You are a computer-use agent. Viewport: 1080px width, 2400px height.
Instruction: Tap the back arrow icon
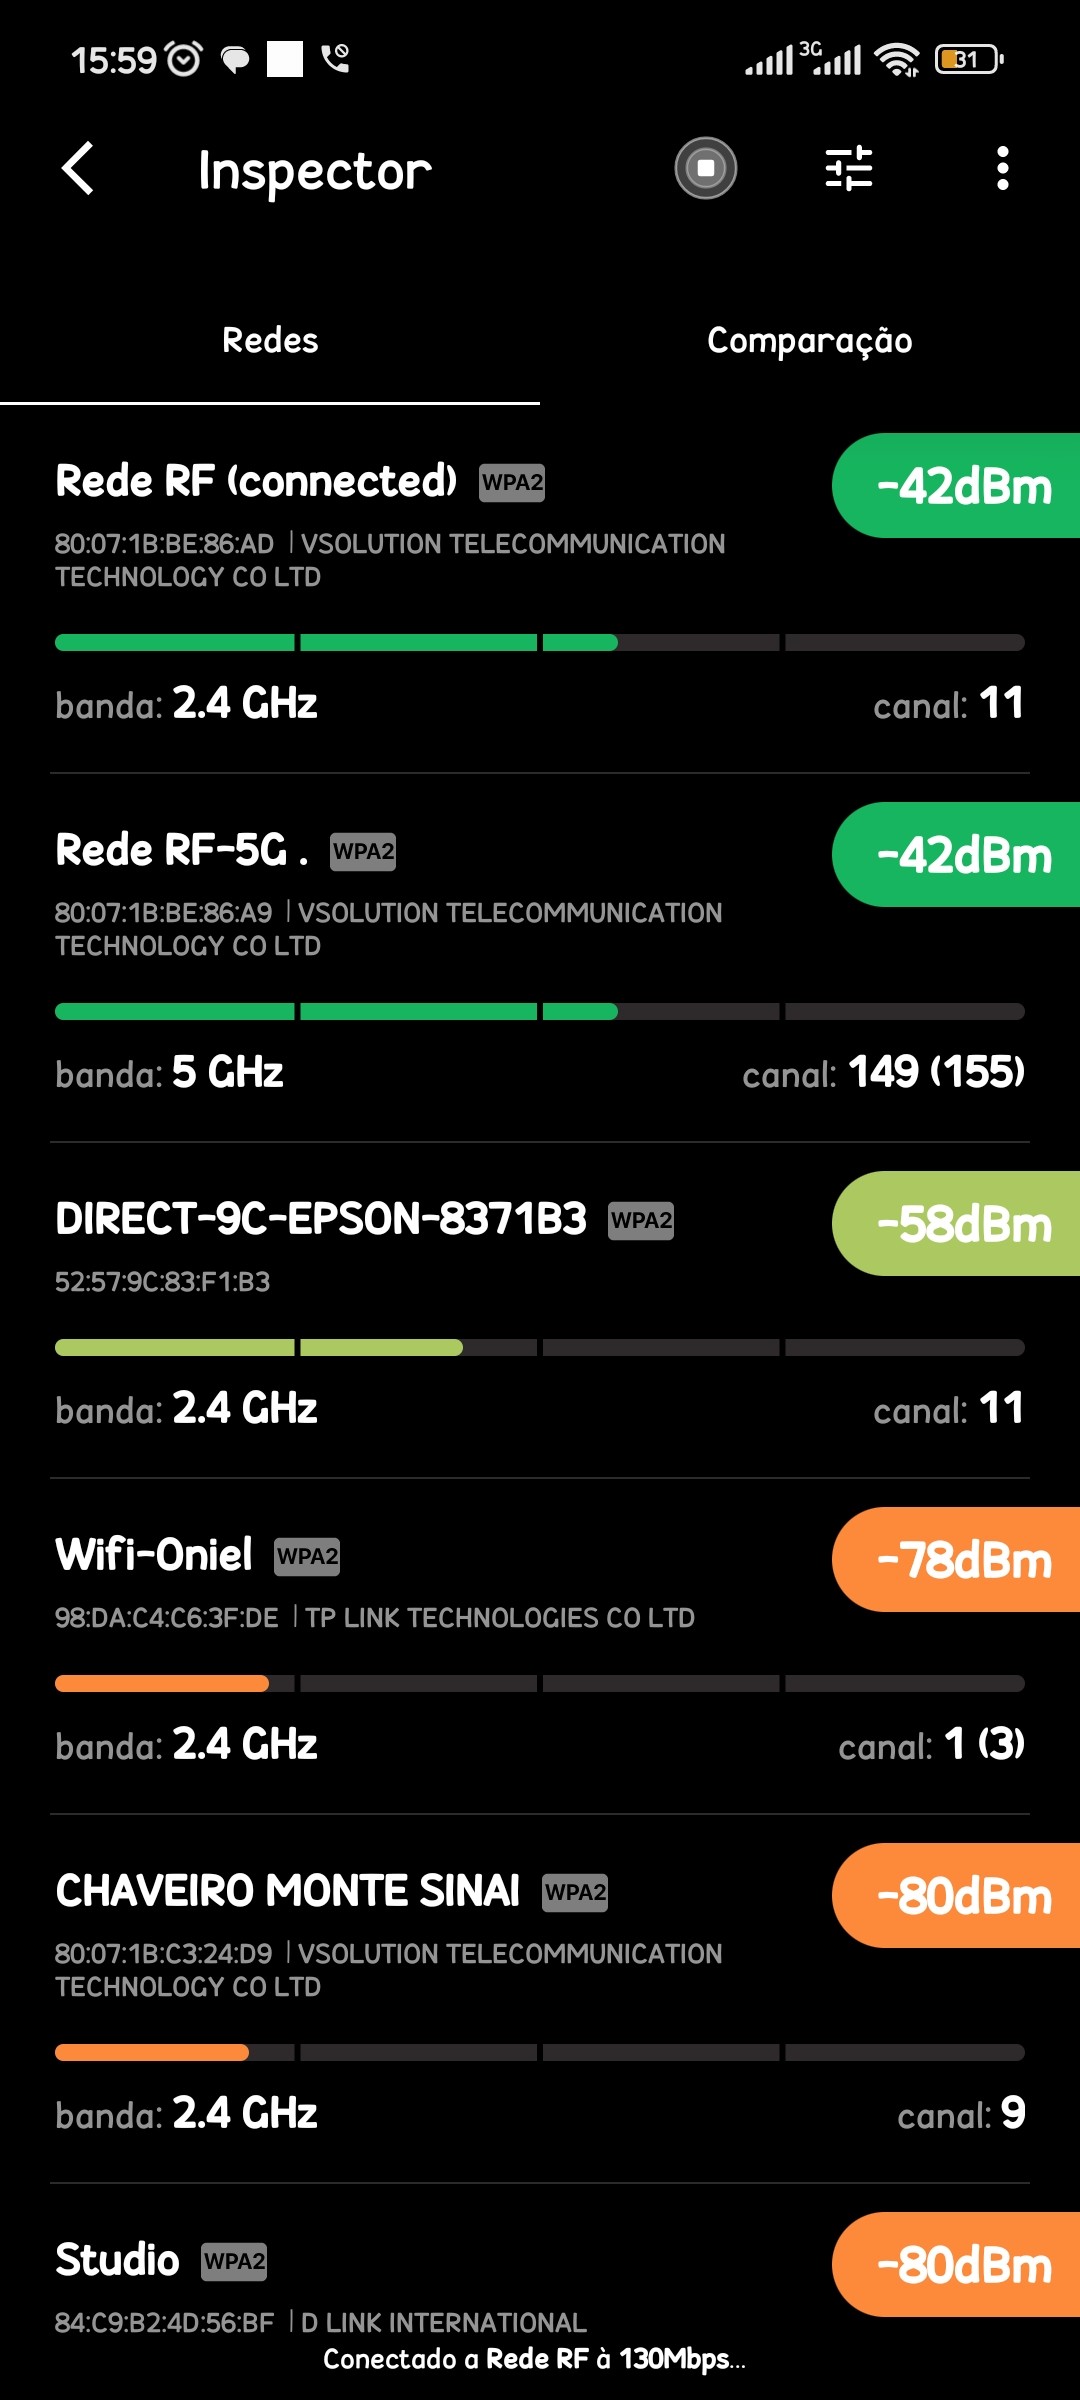[78, 168]
